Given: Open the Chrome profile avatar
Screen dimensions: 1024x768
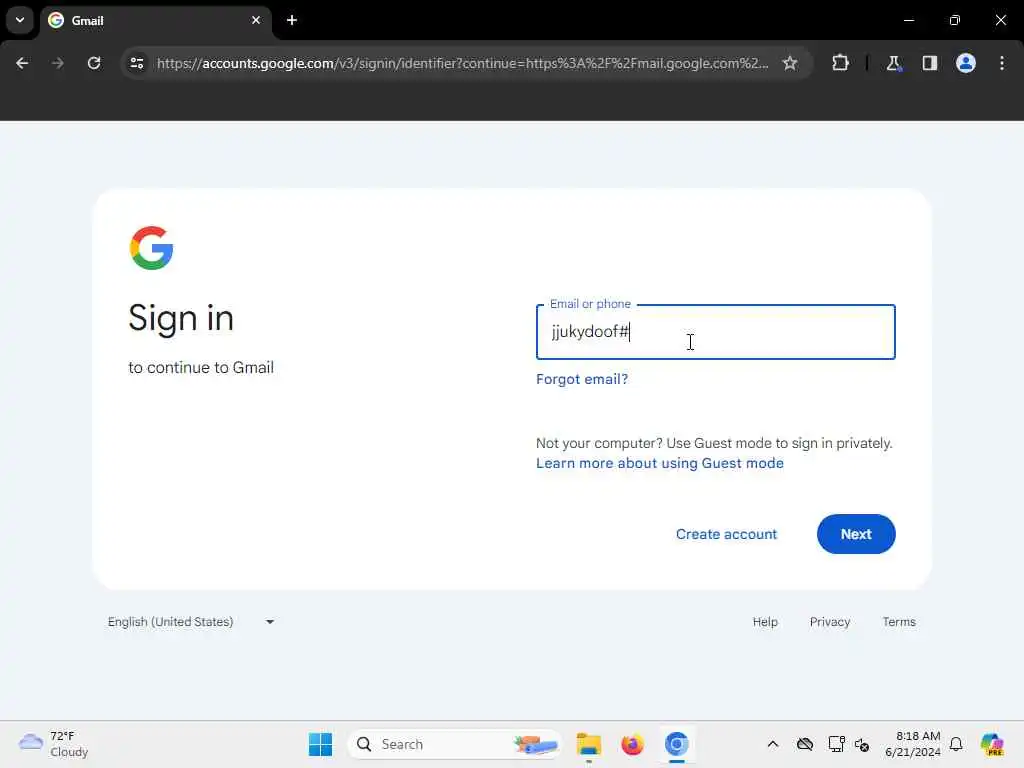Looking at the screenshot, I should (966, 63).
